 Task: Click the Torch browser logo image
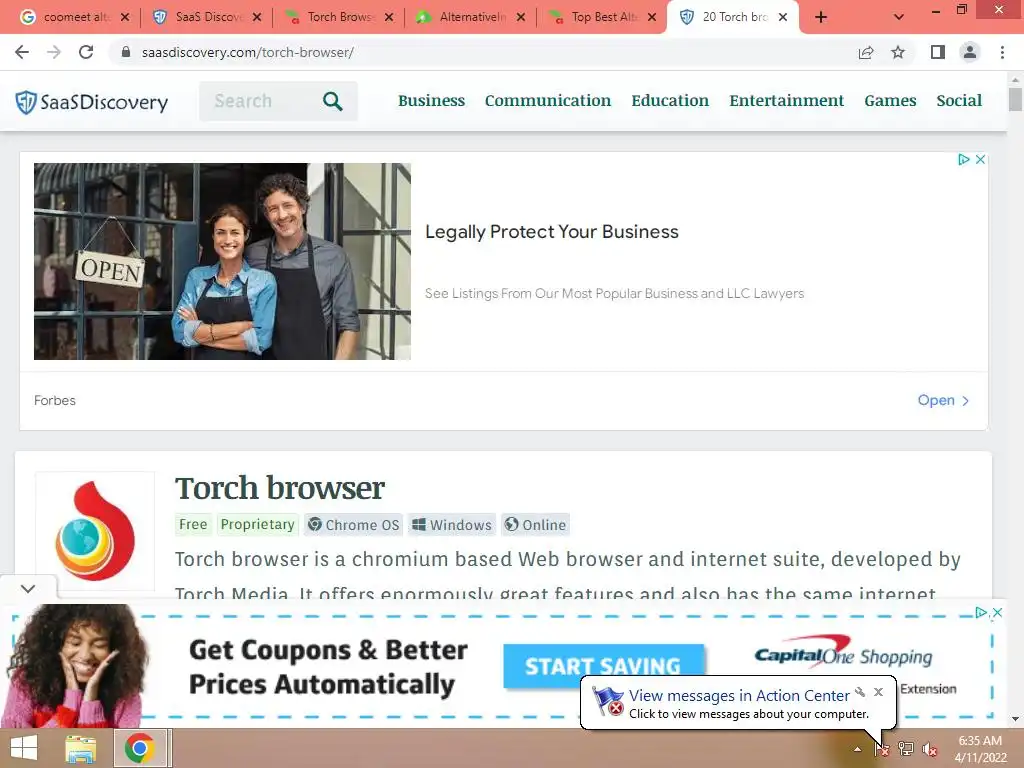[x=95, y=531]
